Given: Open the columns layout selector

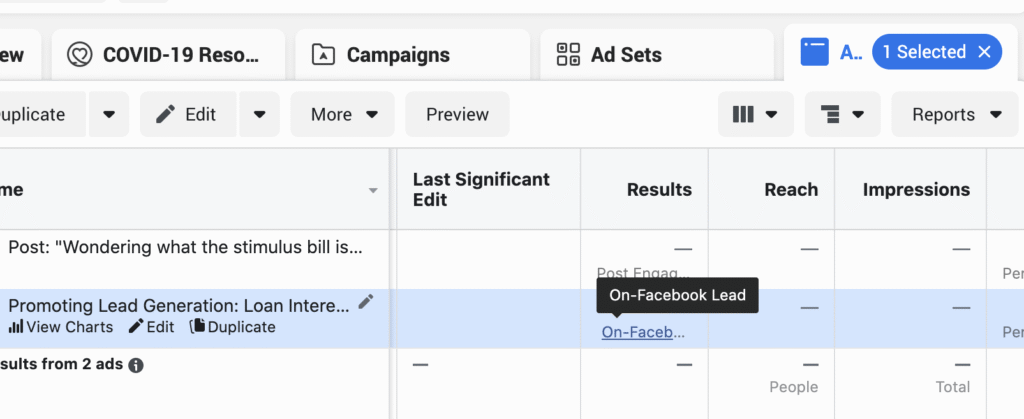Looking at the screenshot, I should coord(755,115).
